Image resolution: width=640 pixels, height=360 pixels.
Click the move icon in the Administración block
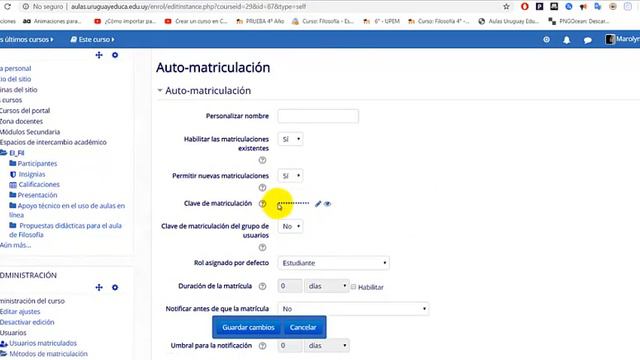point(99,287)
